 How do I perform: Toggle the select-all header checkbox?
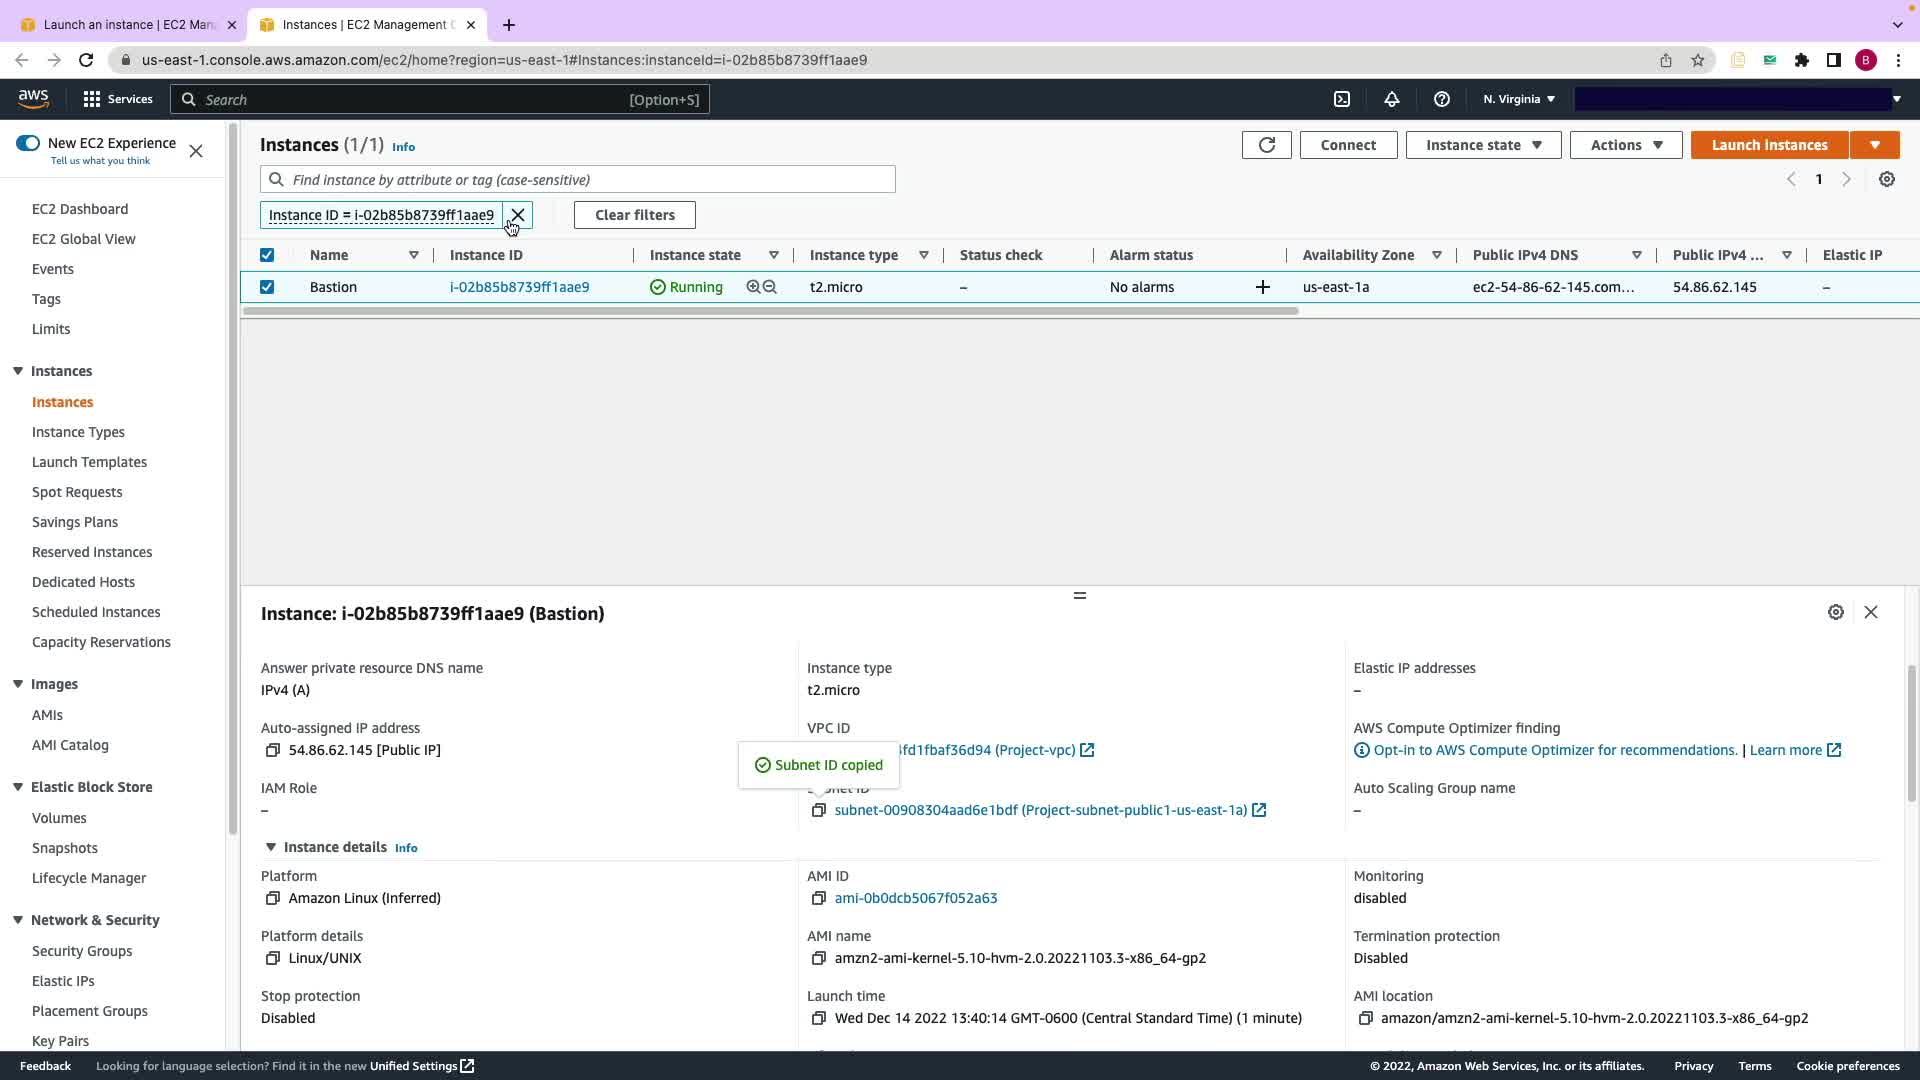point(267,255)
